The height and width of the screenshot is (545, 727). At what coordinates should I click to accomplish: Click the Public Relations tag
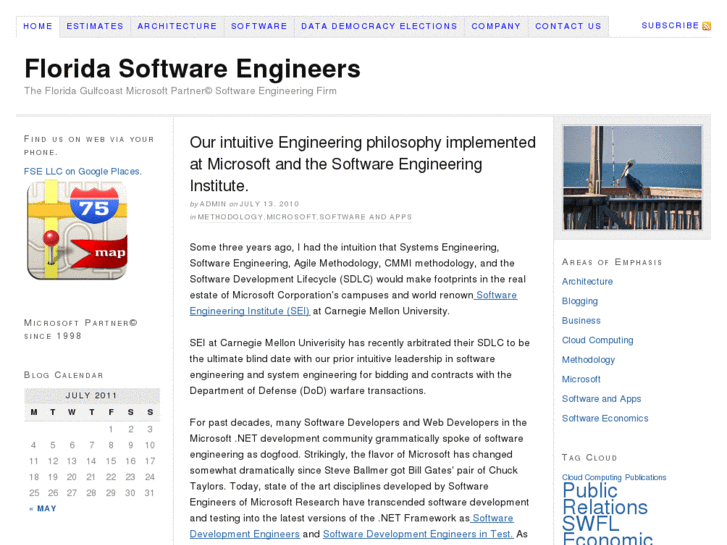pyautogui.click(x=605, y=499)
